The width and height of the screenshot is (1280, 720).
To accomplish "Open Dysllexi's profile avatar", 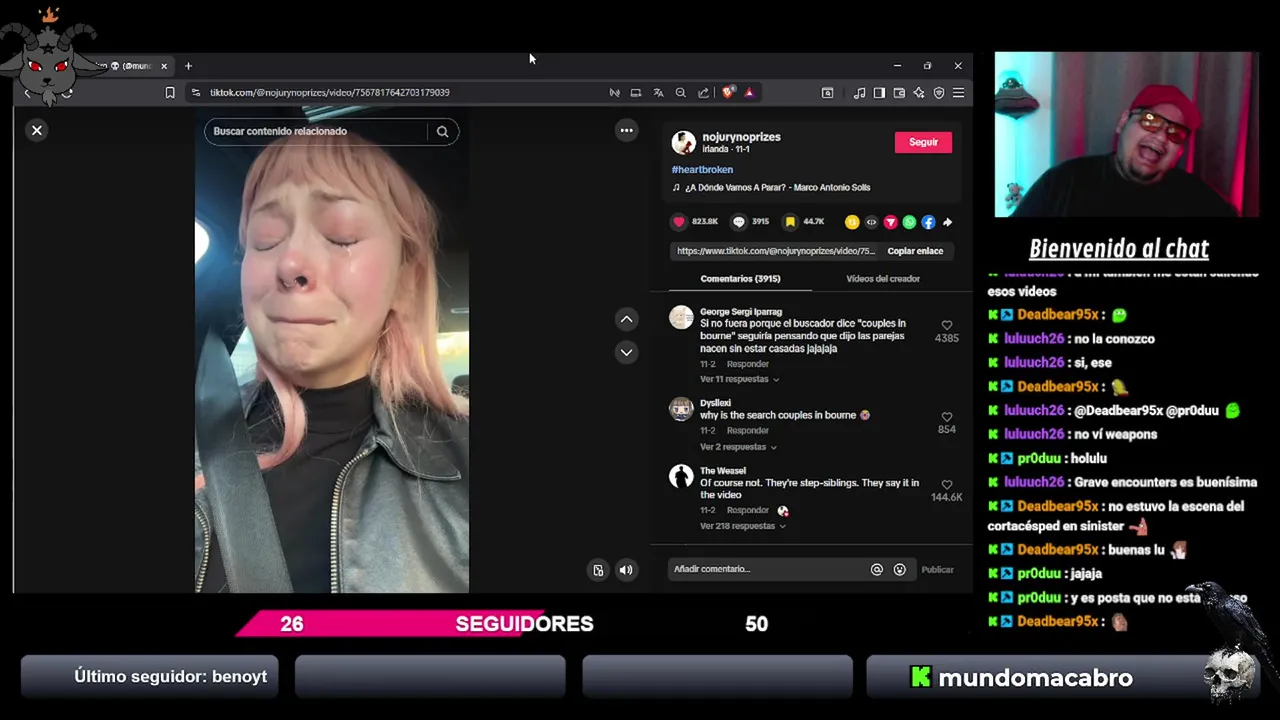I will click(x=681, y=408).
